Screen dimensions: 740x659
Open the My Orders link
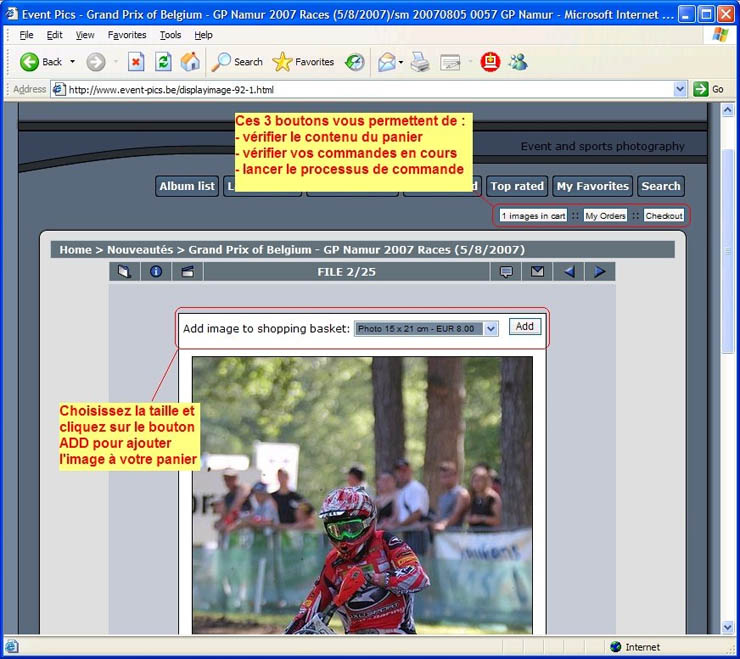605,216
